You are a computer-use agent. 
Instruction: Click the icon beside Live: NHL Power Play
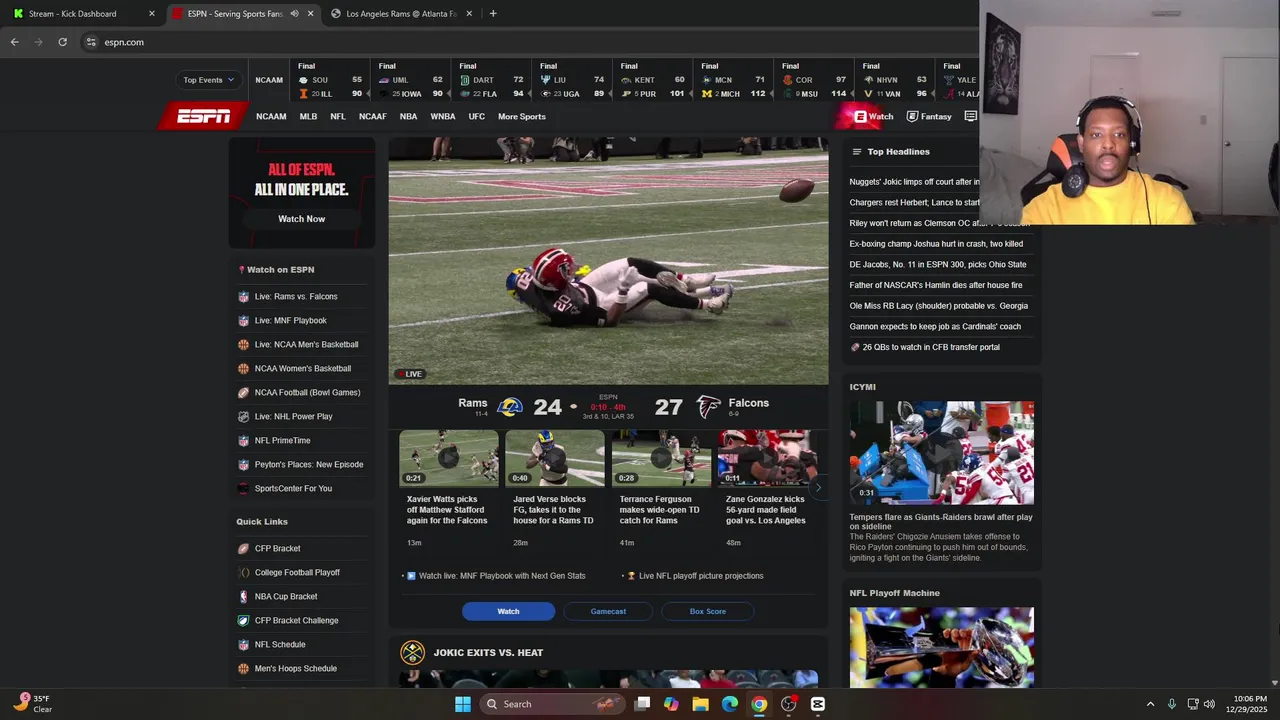[x=243, y=417]
